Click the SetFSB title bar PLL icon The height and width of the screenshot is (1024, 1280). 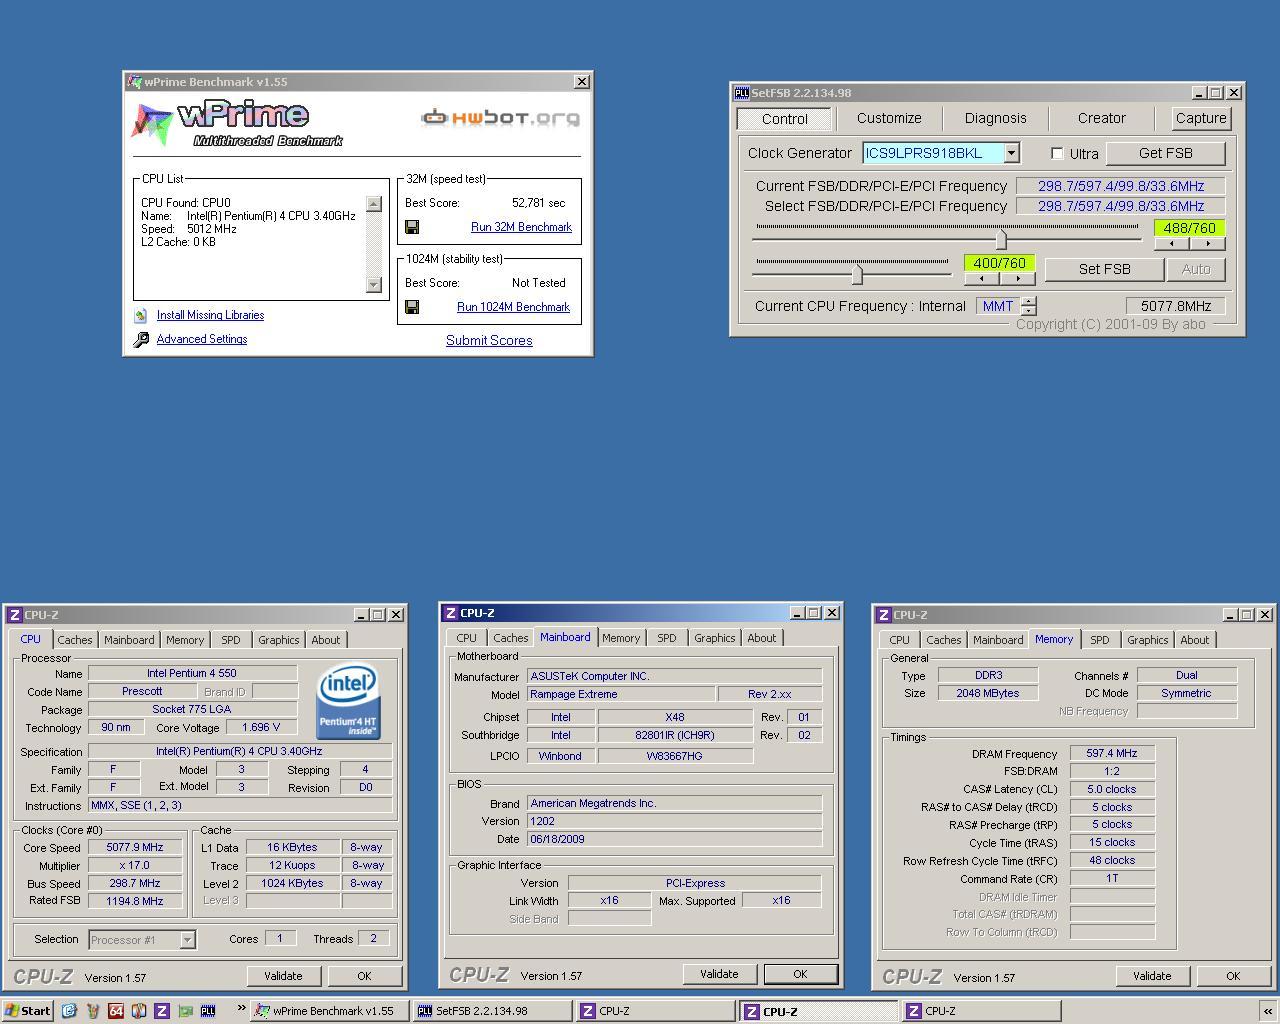pos(741,93)
